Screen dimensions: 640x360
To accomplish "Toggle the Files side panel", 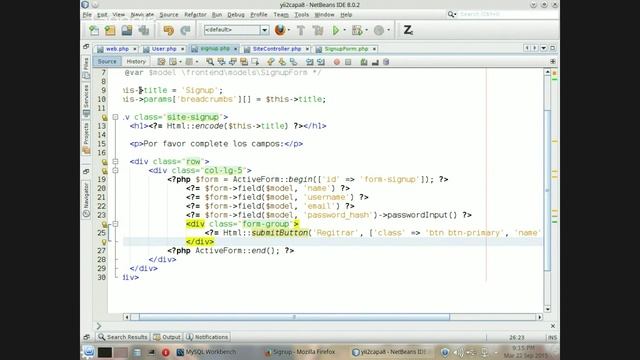I will coord(86,68).
